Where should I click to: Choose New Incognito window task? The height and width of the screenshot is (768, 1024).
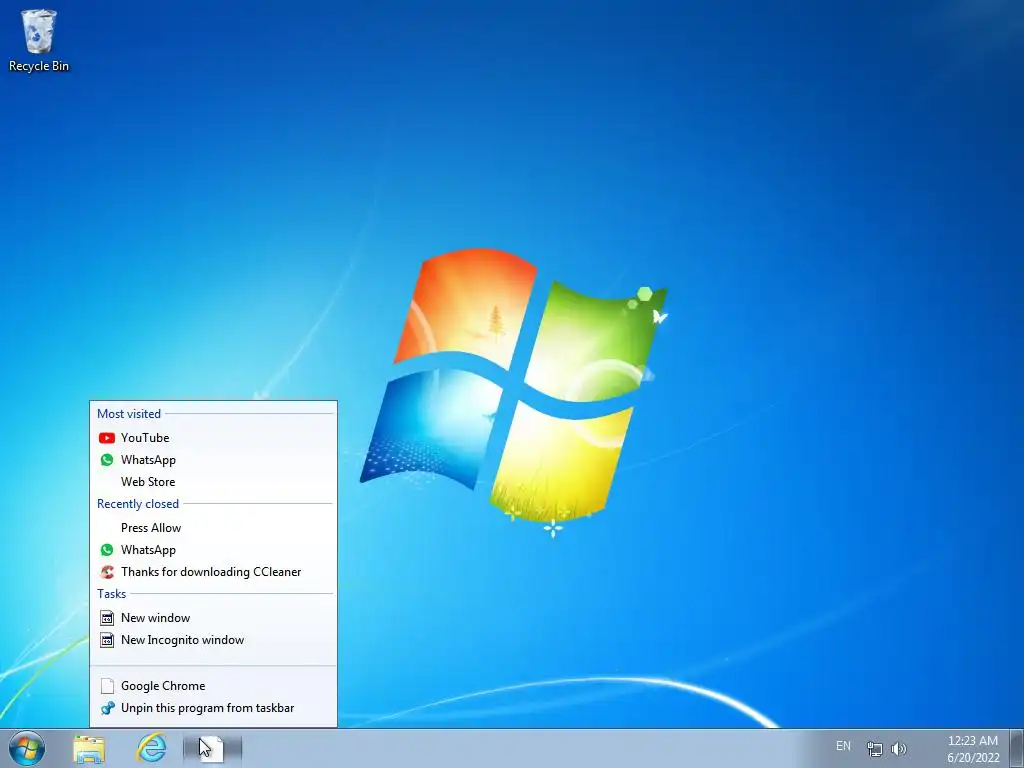213,640
